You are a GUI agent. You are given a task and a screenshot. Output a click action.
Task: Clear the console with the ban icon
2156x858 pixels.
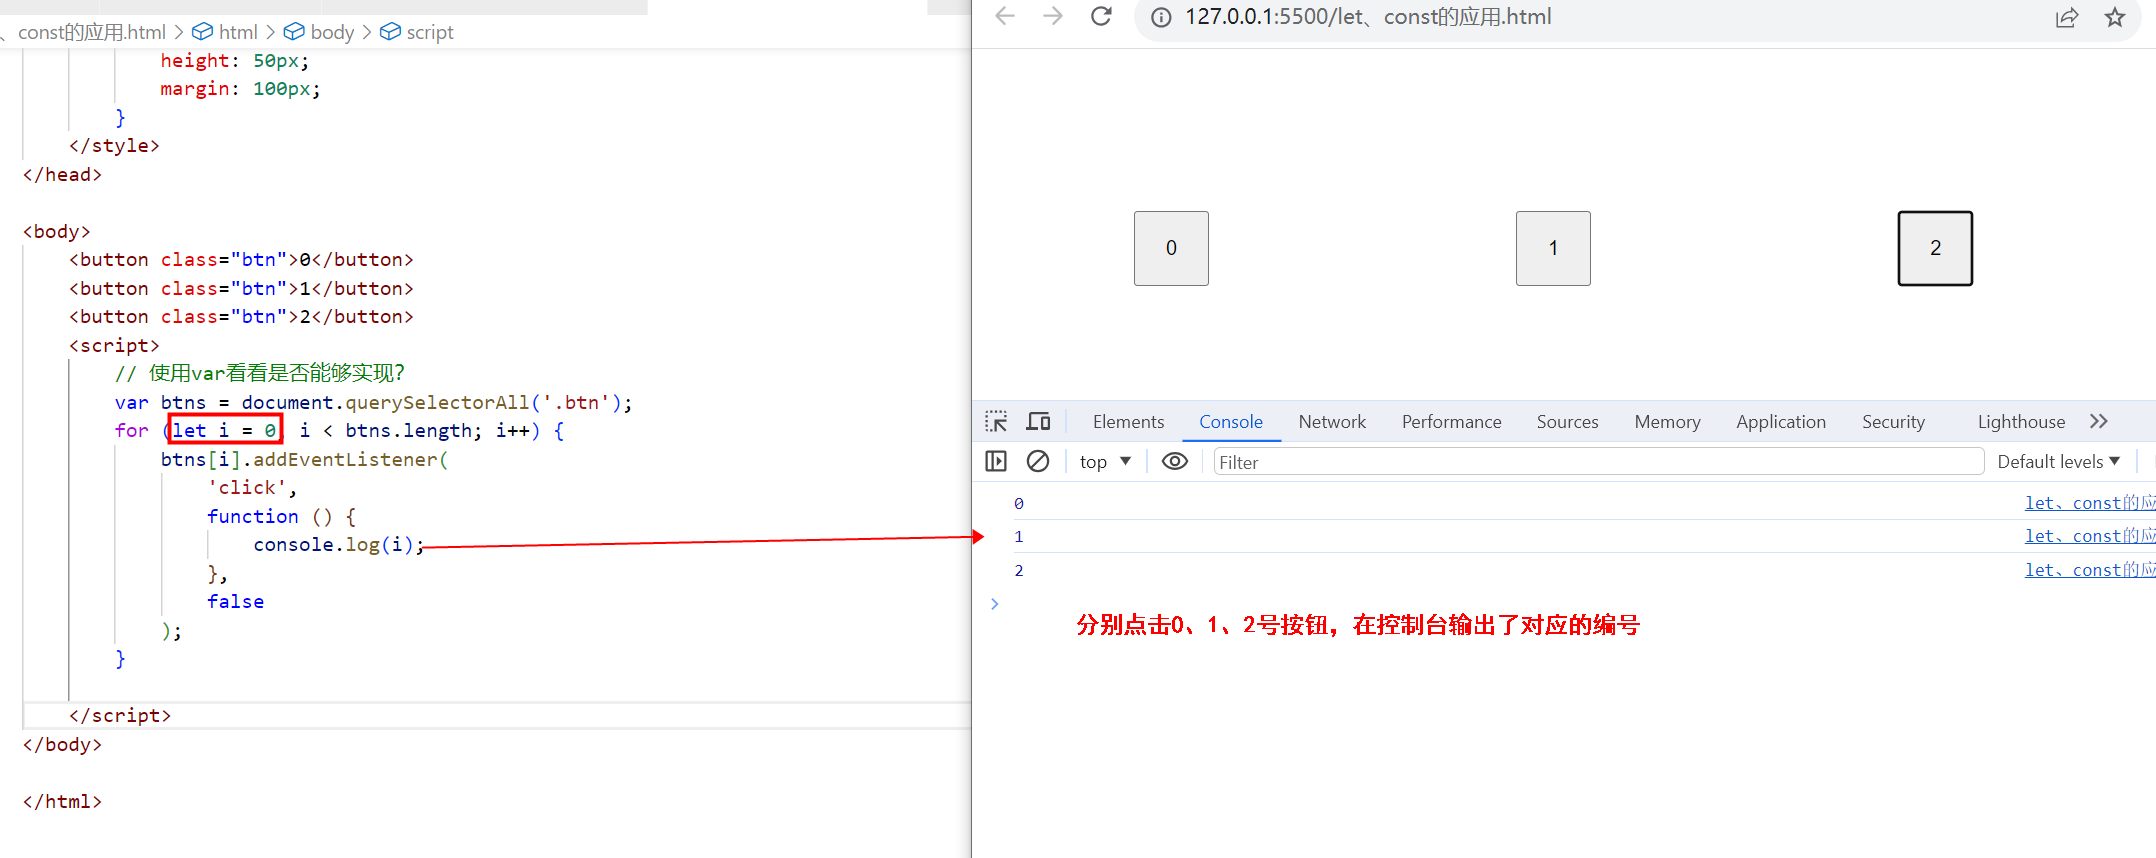tap(1038, 461)
